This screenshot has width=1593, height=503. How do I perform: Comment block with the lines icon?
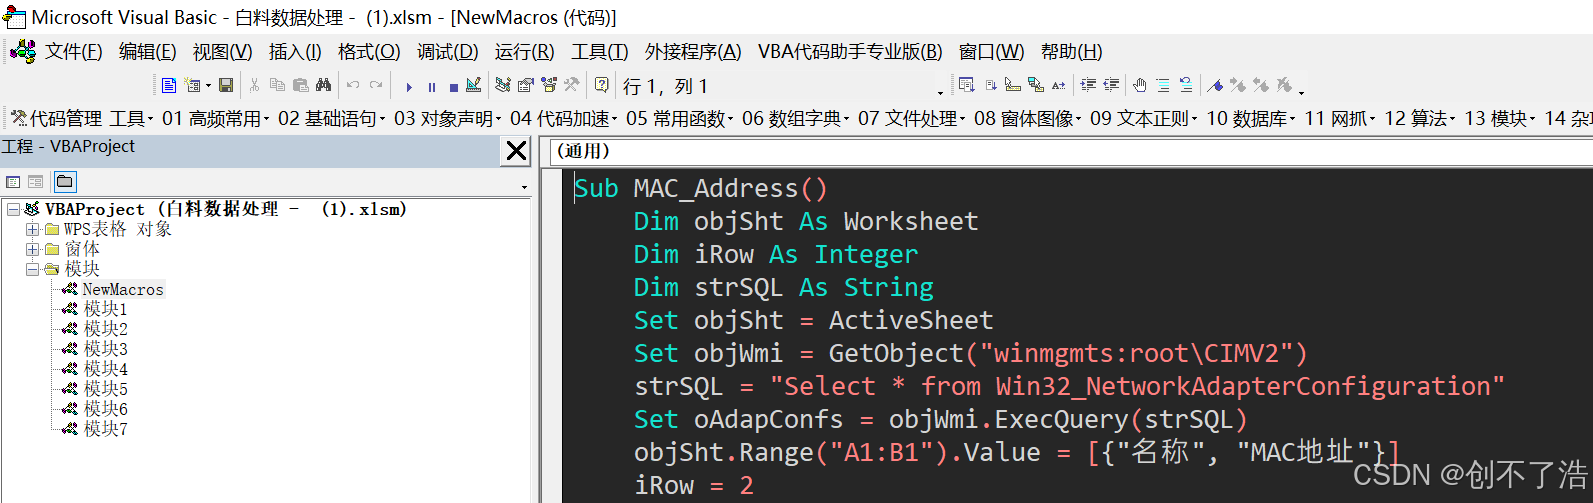(x=1163, y=85)
